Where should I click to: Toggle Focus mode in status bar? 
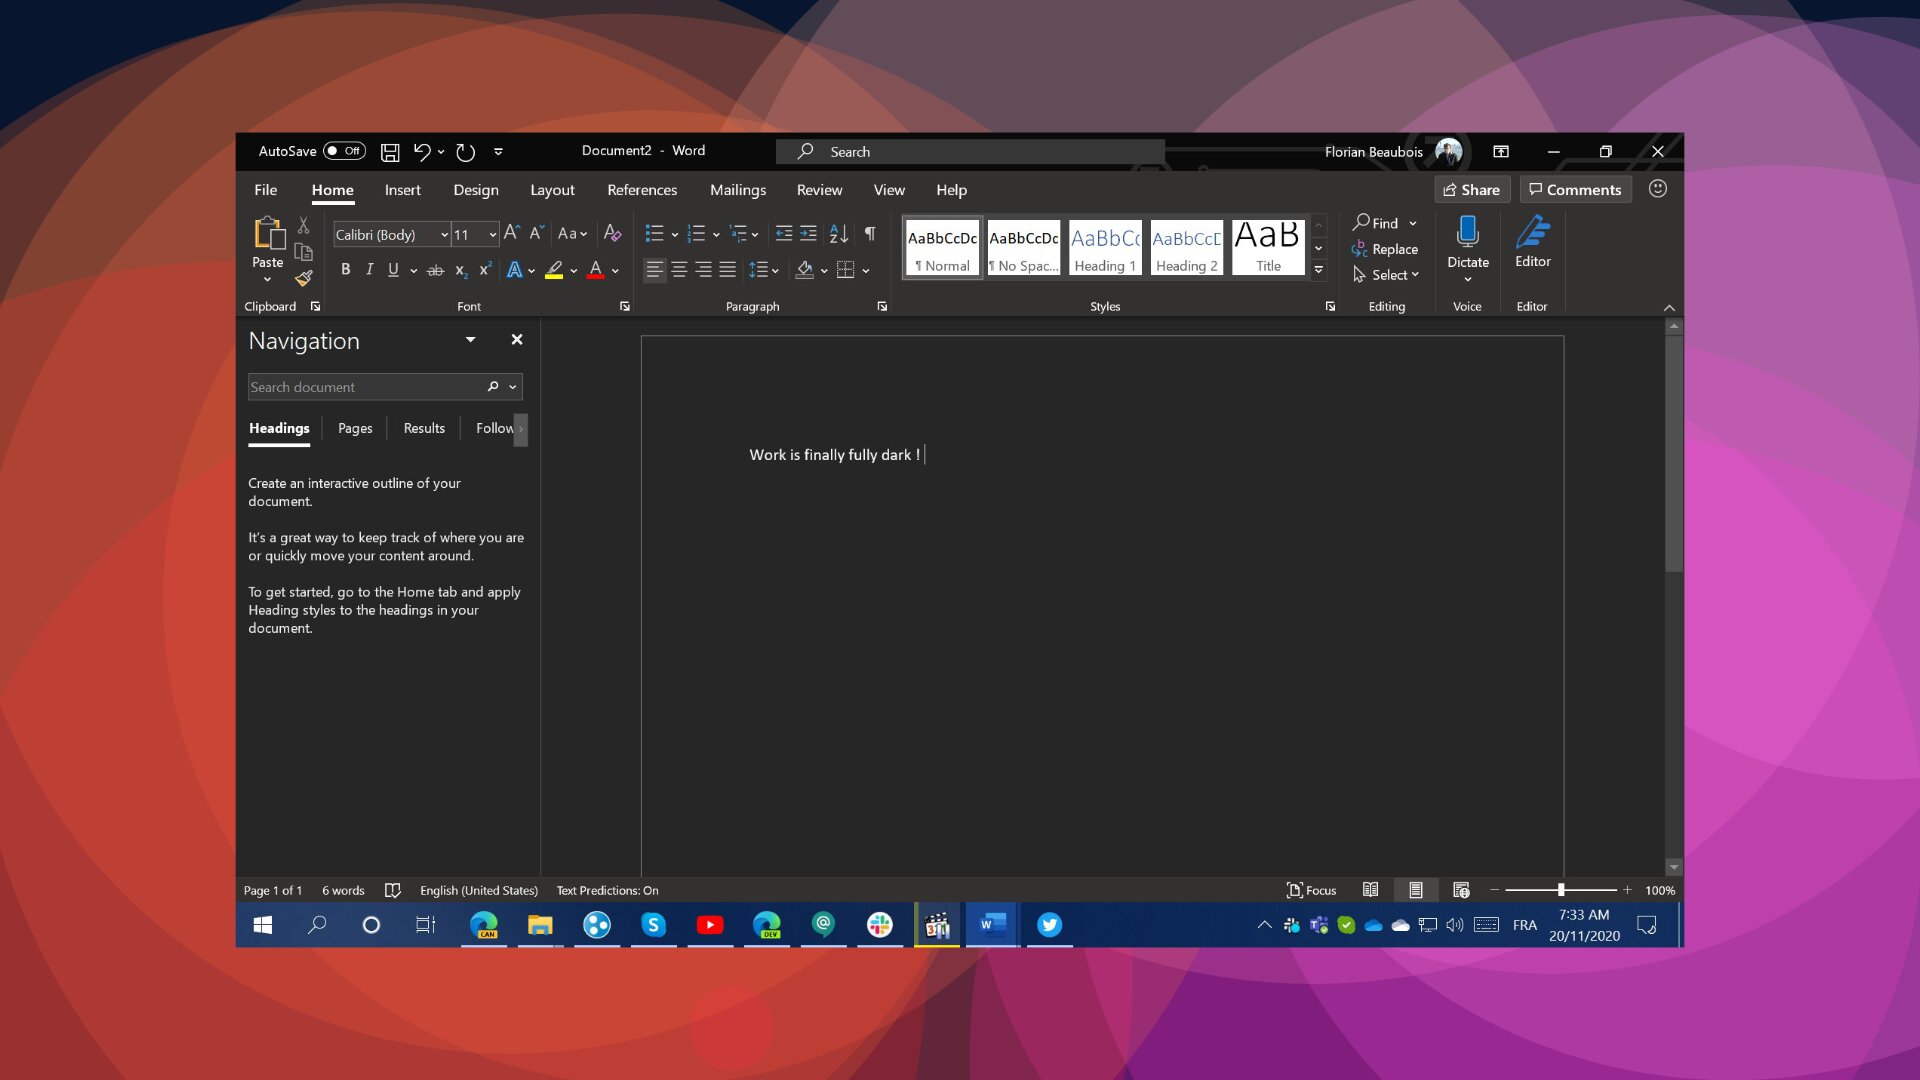click(x=1311, y=890)
